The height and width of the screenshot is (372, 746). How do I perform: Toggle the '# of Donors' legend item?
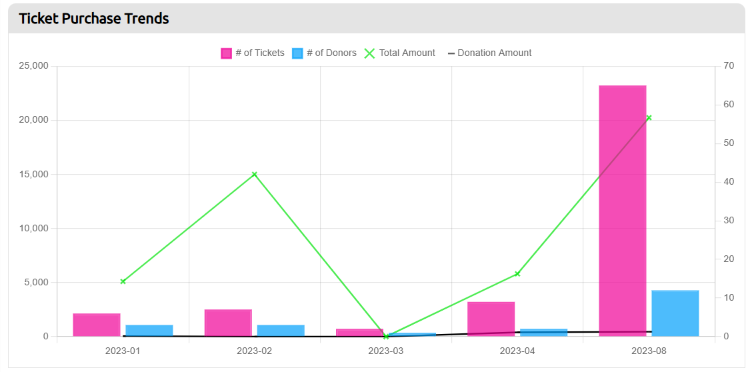pos(324,53)
